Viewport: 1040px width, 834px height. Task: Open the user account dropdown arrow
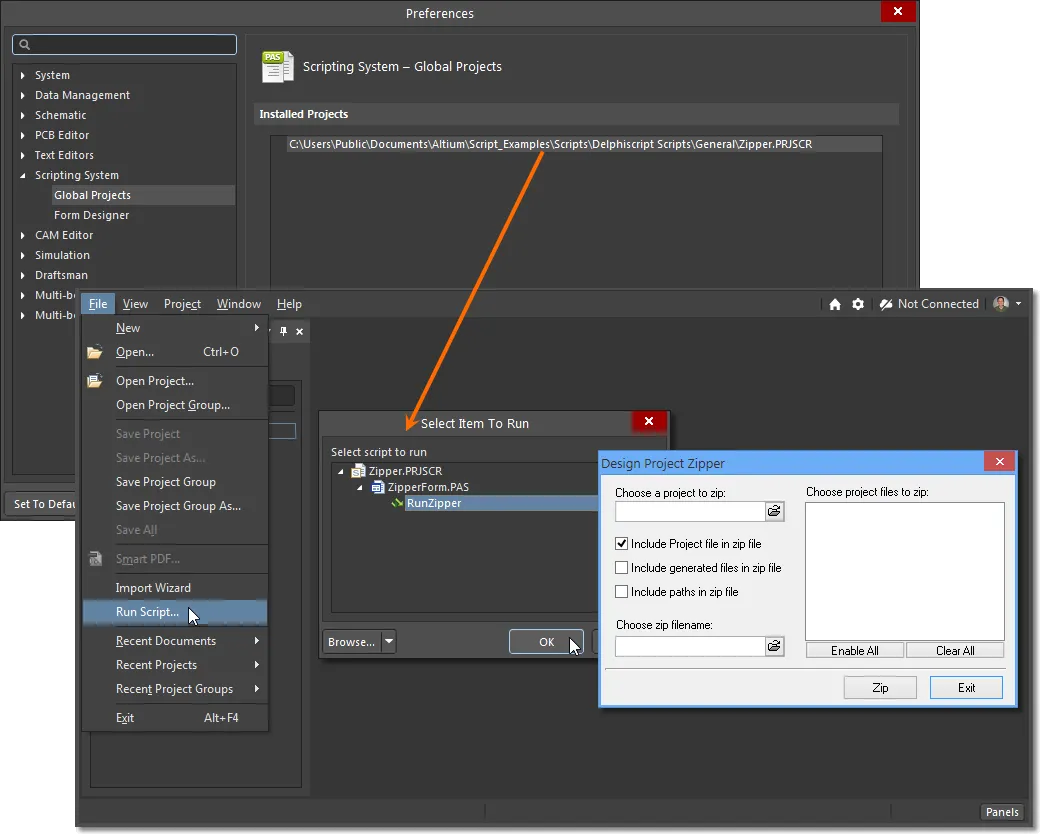click(x=1019, y=304)
